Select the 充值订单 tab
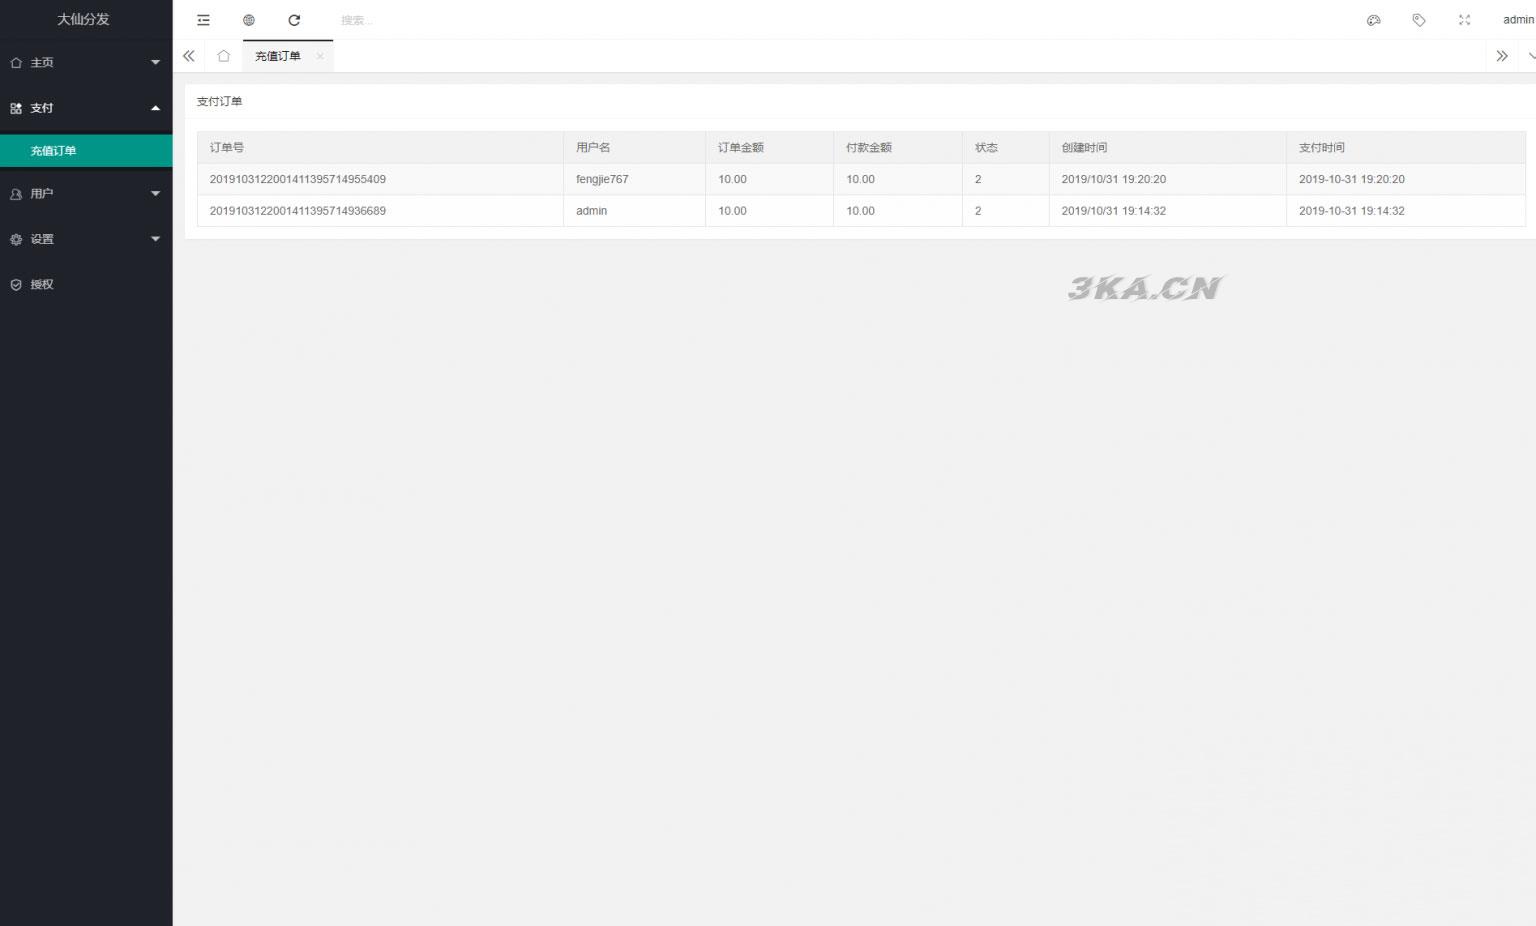This screenshot has width=1536, height=926. 277,56
